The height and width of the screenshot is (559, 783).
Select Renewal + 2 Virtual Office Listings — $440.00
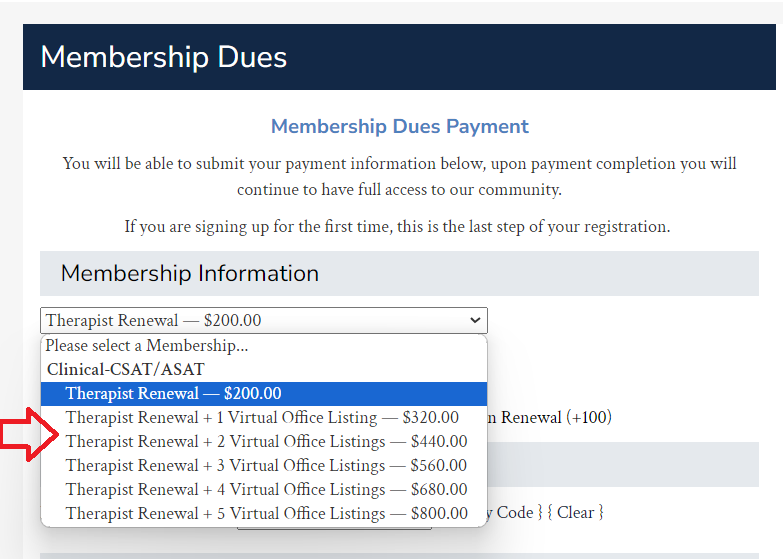pyautogui.click(x=266, y=441)
